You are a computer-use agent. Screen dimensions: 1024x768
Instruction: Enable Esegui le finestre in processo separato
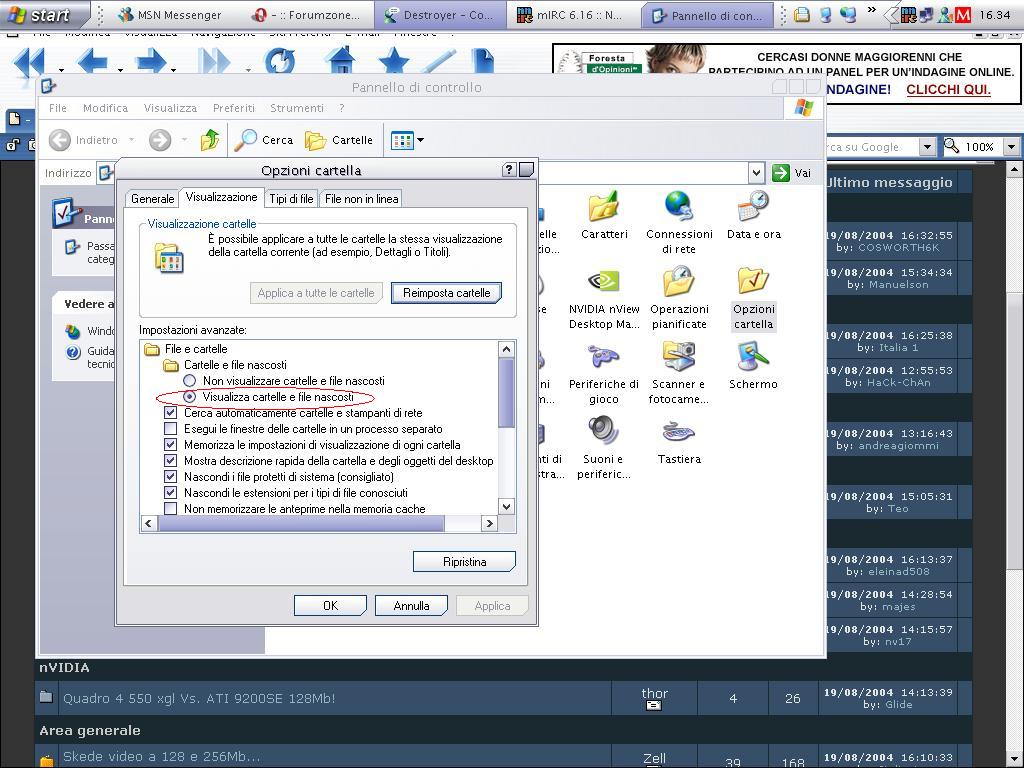click(x=170, y=429)
